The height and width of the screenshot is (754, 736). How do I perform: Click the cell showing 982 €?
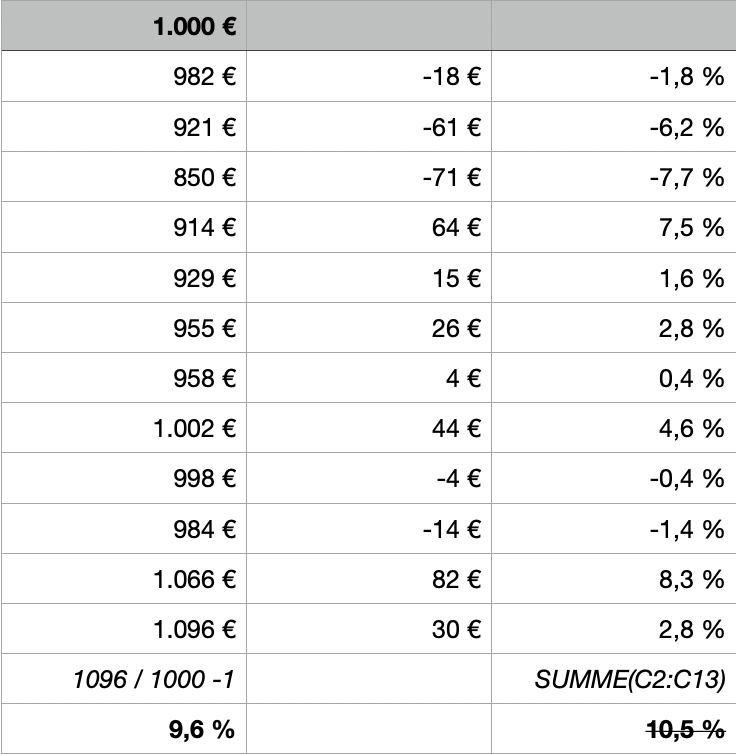(203, 77)
